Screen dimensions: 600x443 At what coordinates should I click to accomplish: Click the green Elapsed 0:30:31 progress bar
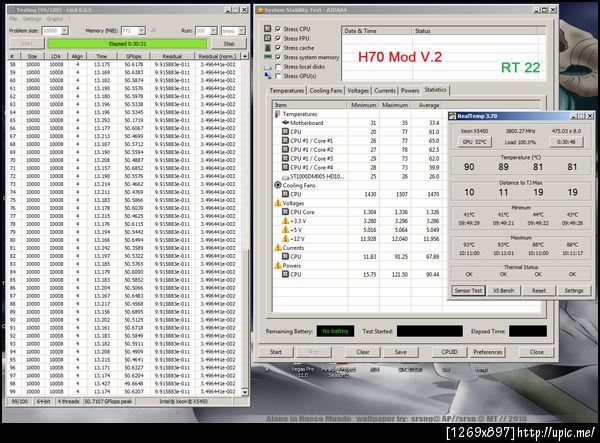coord(127,44)
